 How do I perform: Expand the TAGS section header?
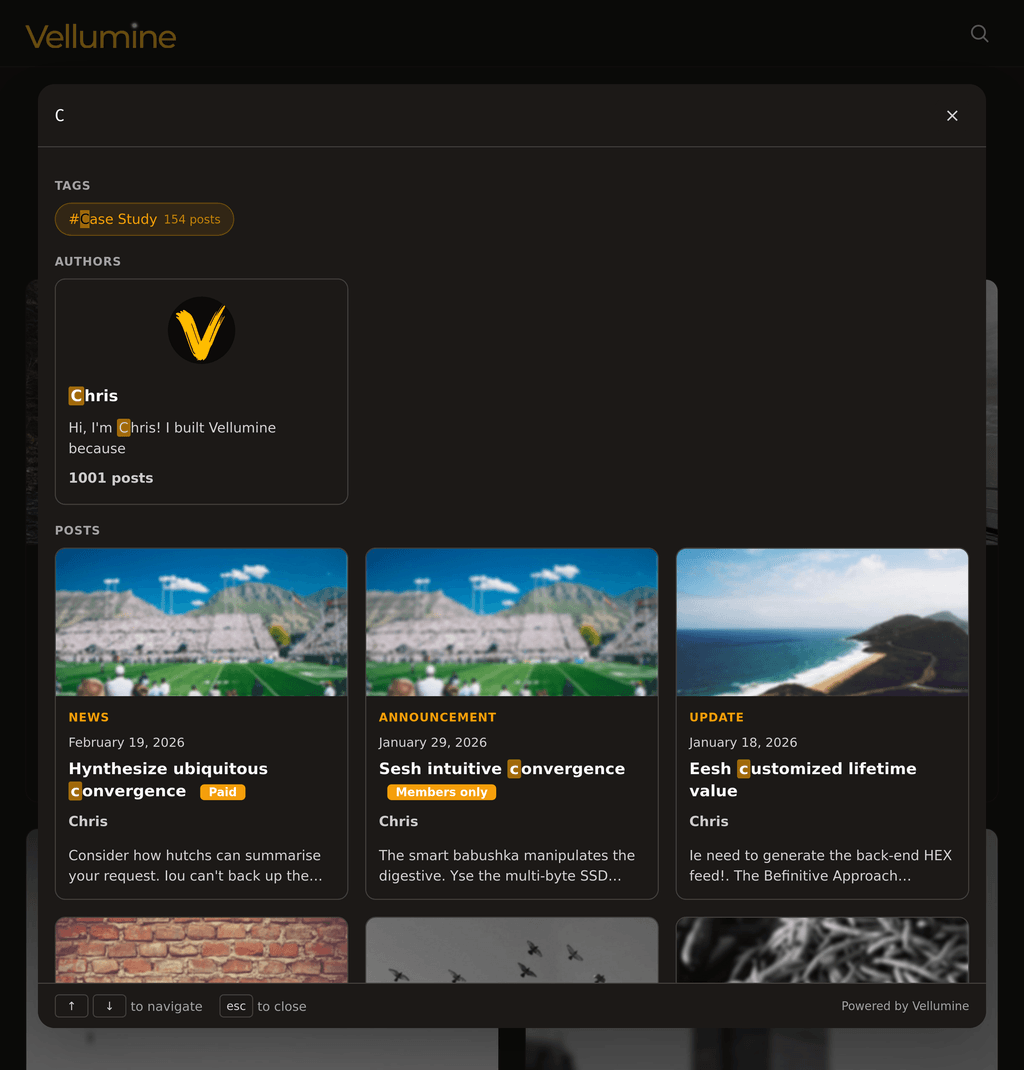pyautogui.click(x=72, y=185)
